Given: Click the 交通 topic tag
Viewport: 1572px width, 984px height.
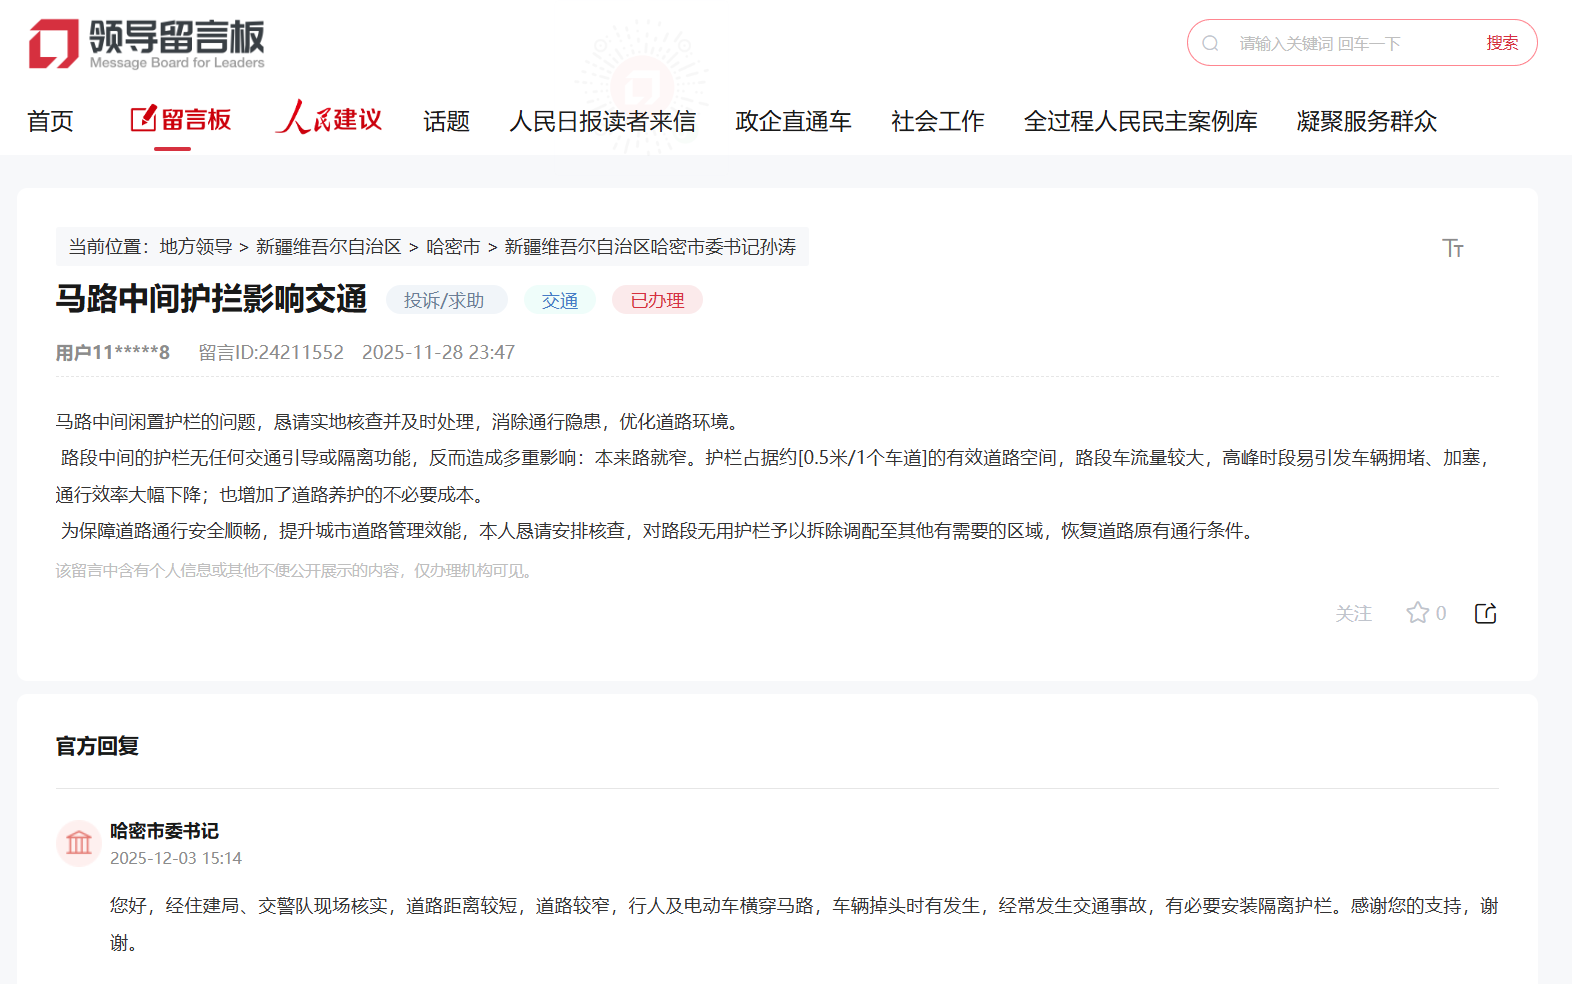Looking at the screenshot, I should [559, 300].
